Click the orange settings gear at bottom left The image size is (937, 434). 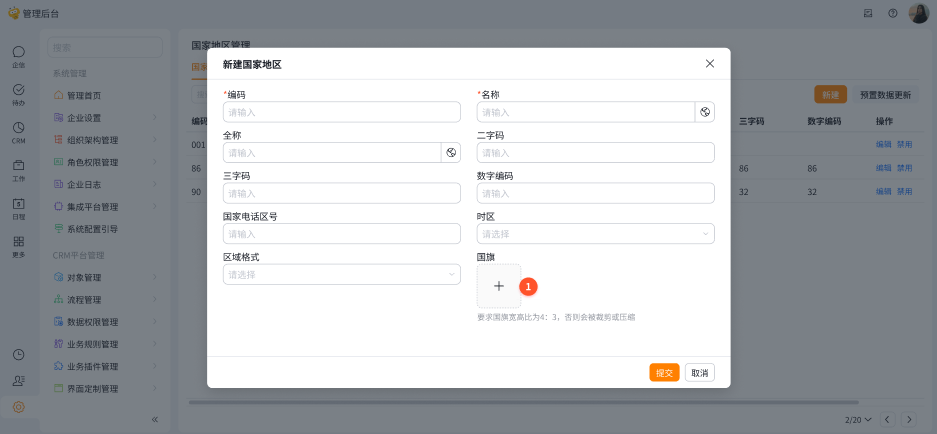click(18, 407)
